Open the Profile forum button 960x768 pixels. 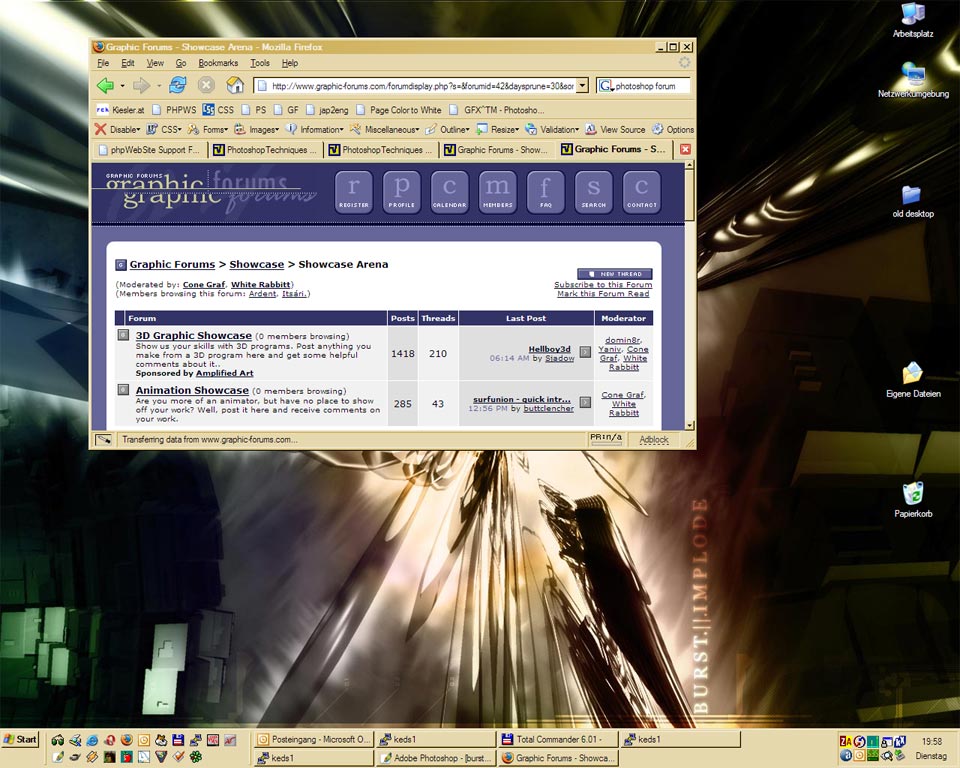tap(401, 192)
